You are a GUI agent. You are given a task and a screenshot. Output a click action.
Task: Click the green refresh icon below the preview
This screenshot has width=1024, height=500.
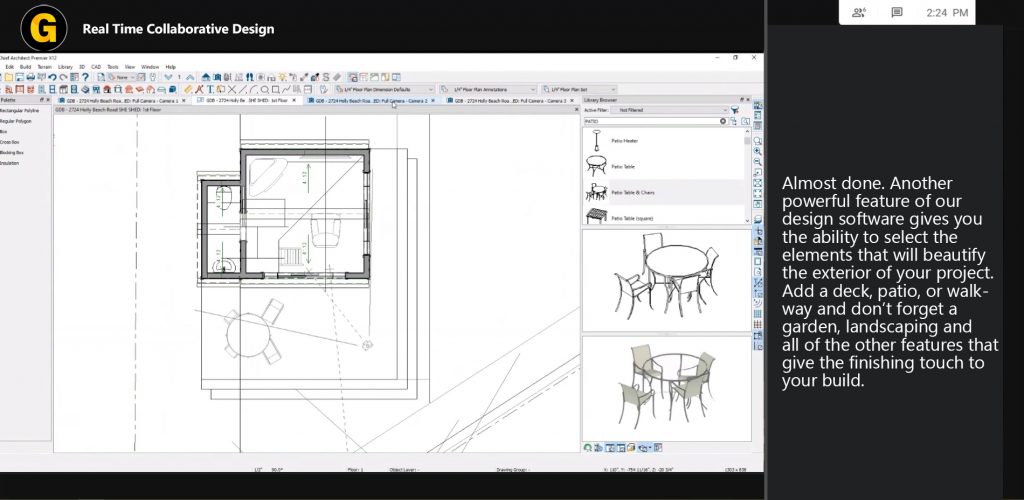588,448
